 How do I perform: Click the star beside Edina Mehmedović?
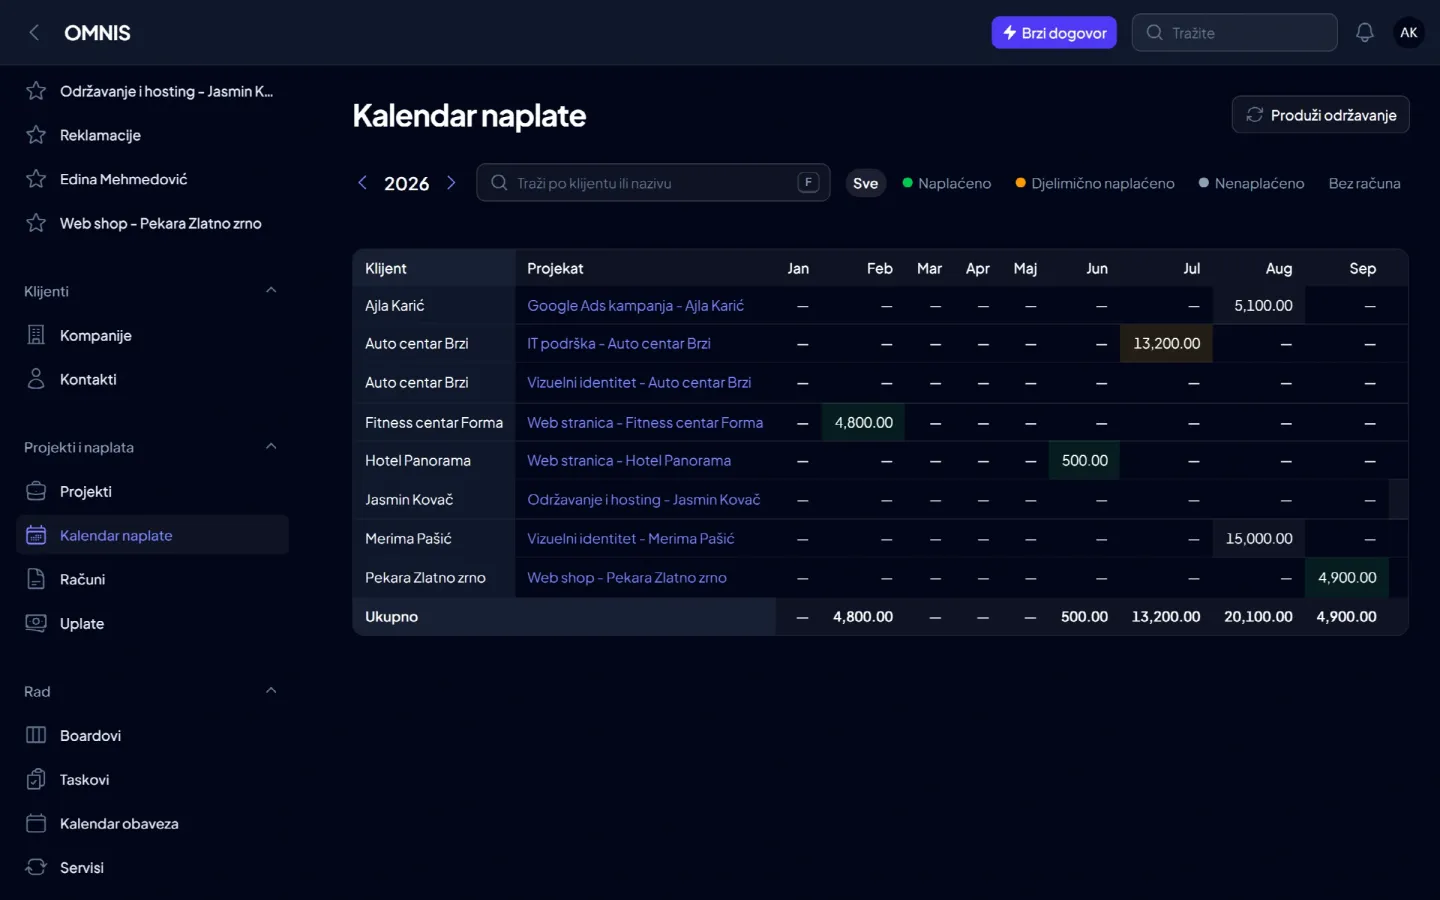point(36,179)
